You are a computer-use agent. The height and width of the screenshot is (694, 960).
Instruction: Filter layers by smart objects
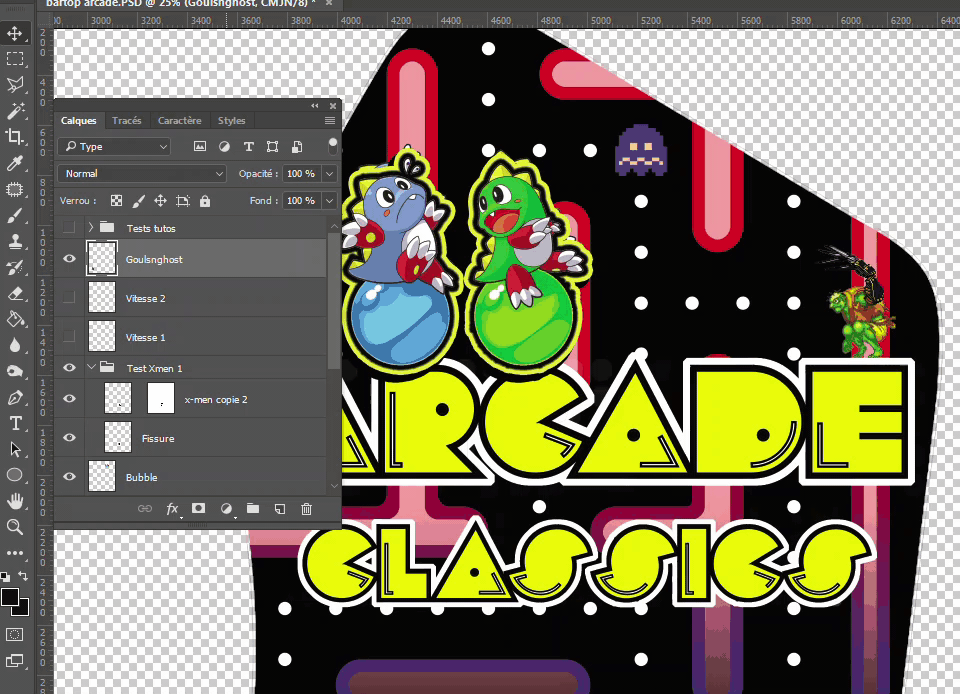297,146
